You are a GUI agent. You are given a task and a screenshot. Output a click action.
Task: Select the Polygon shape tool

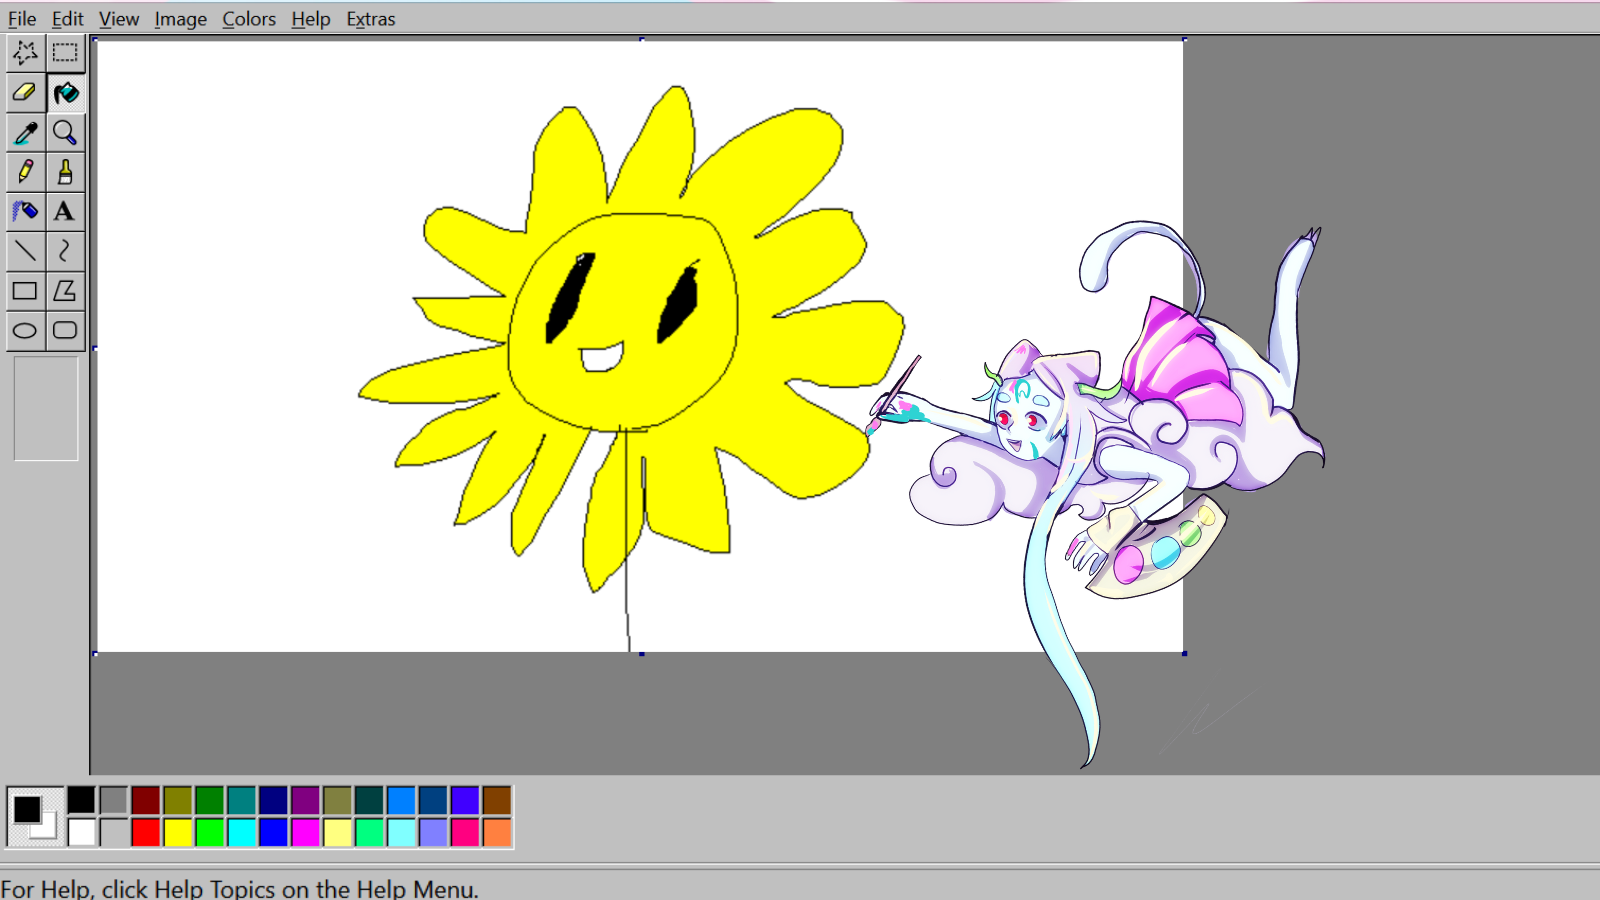tap(65, 291)
